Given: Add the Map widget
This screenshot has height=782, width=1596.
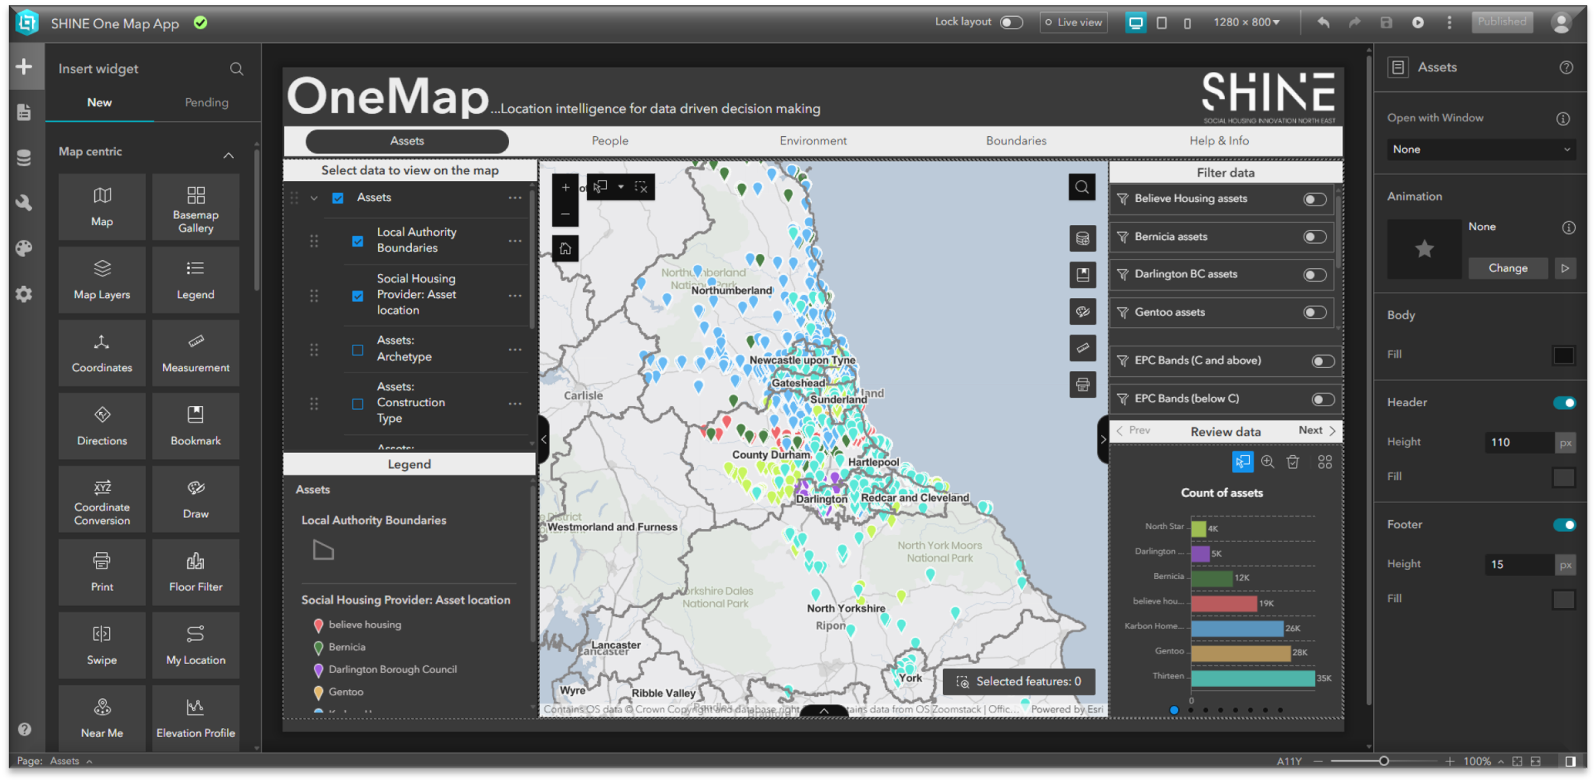Looking at the screenshot, I should [x=102, y=207].
